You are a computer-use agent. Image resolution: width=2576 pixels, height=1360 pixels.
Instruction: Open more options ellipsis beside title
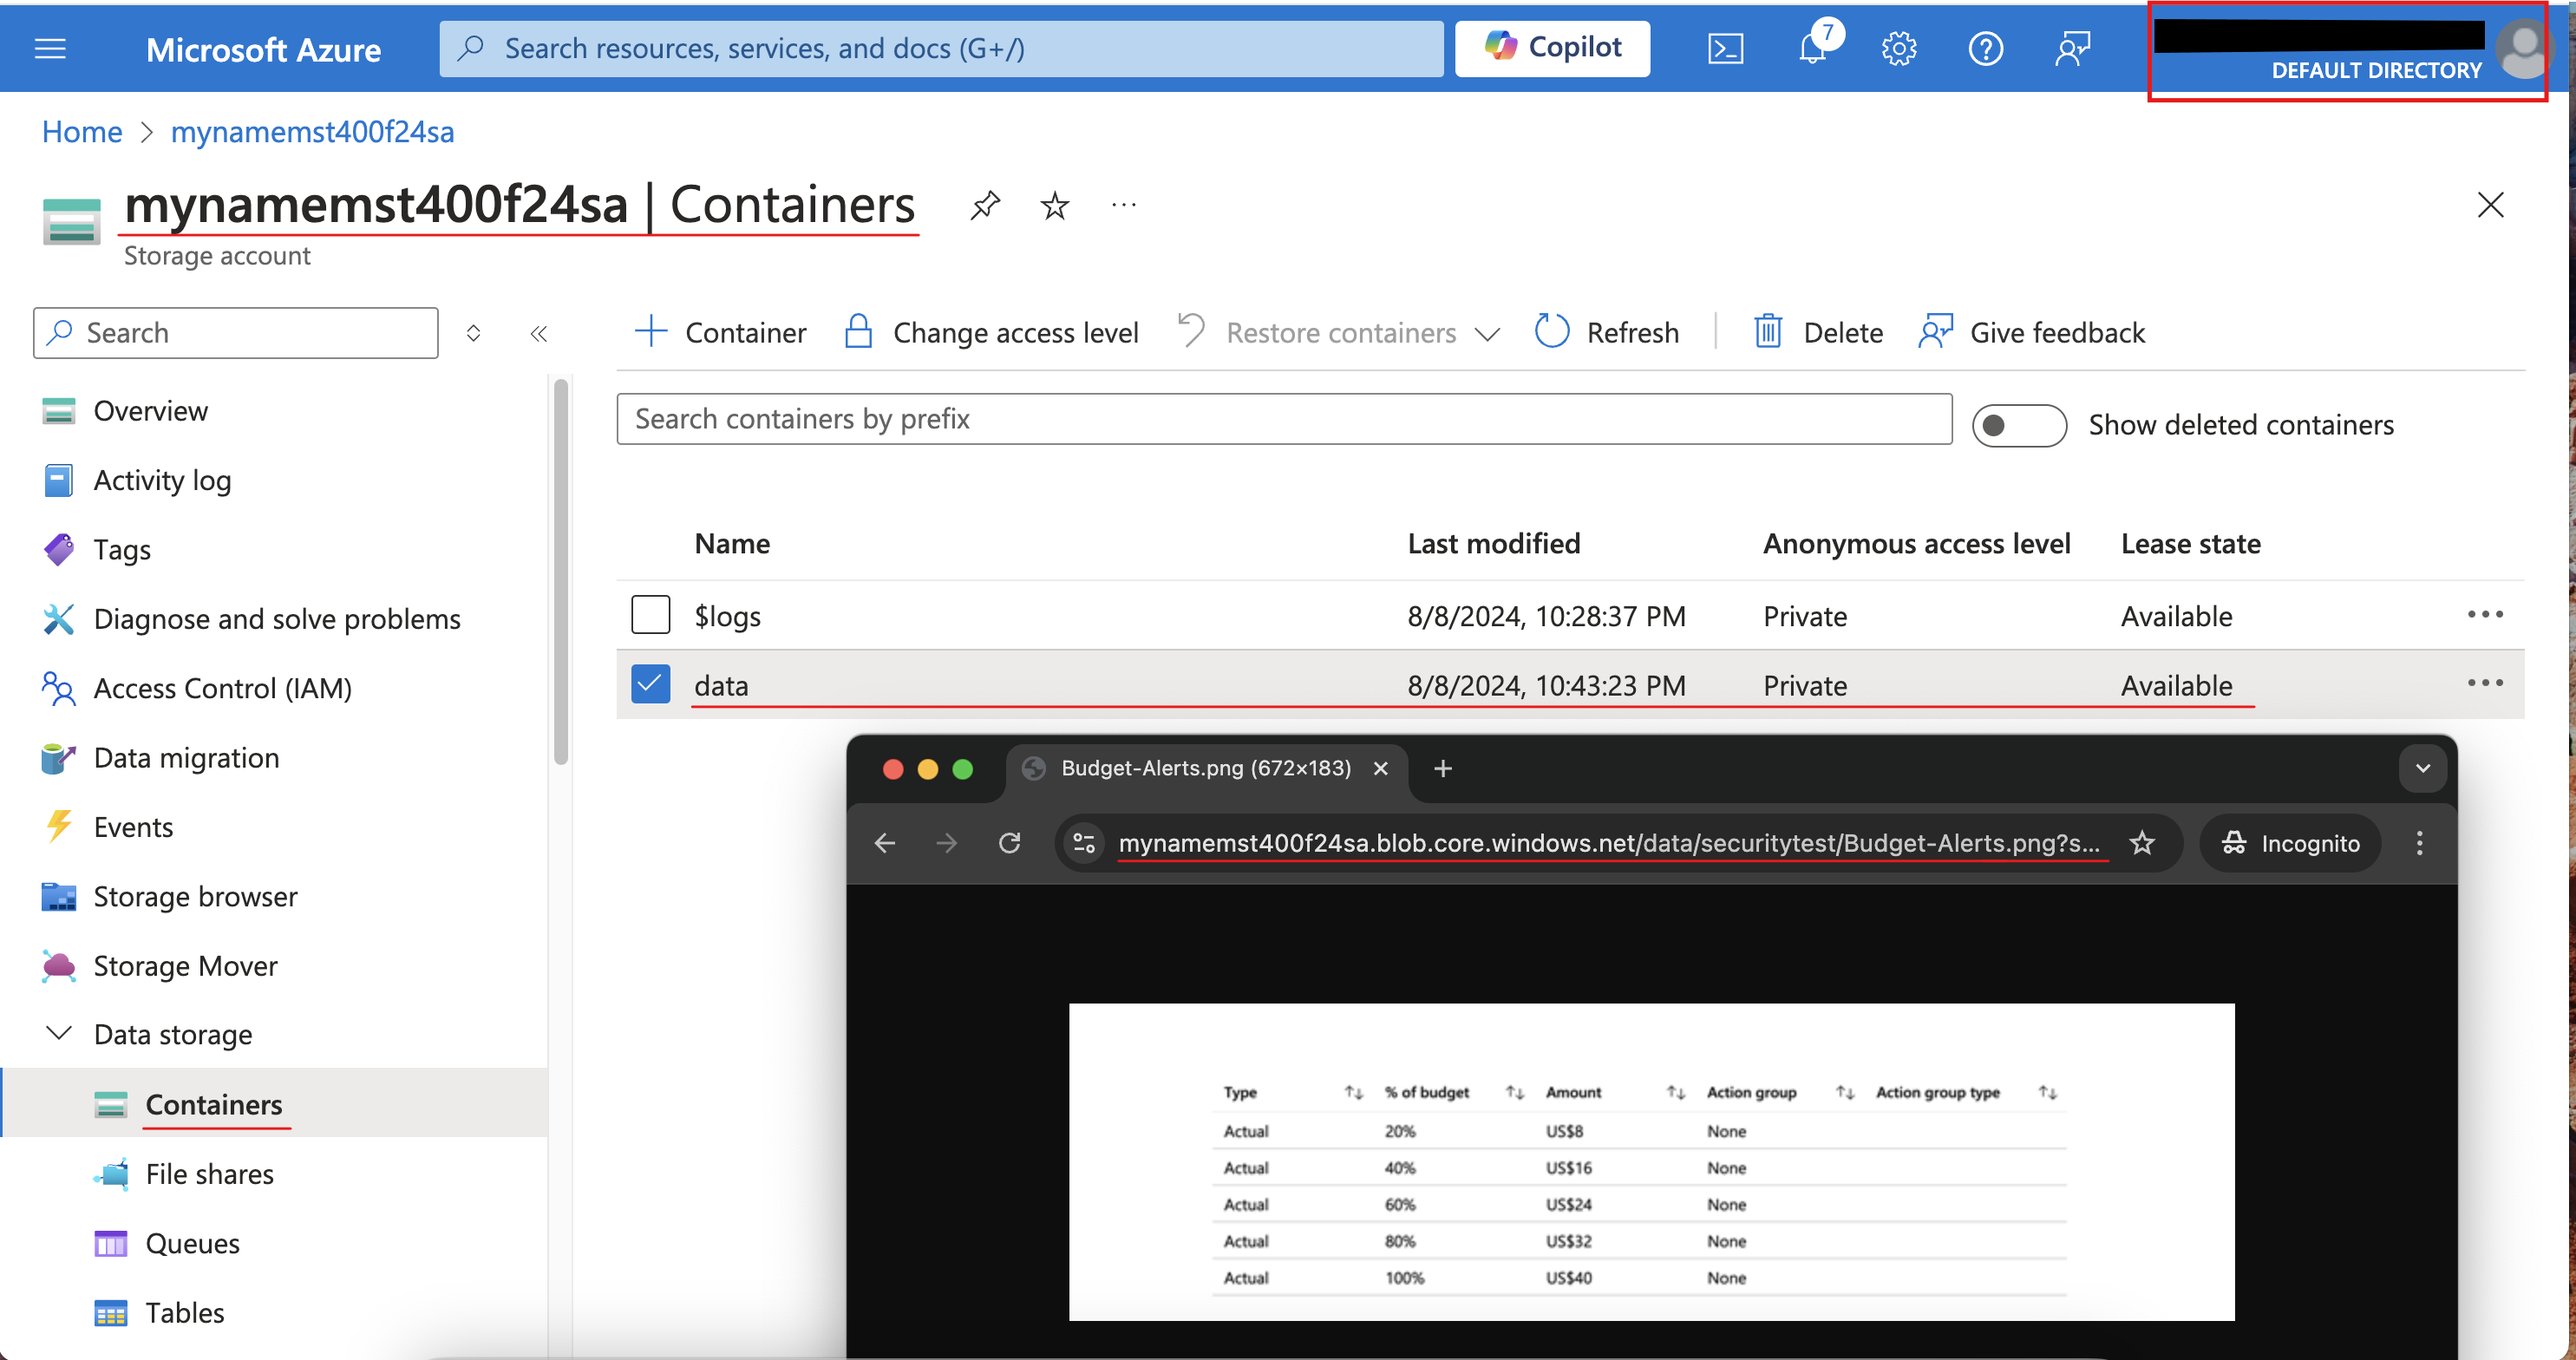click(x=1123, y=205)
